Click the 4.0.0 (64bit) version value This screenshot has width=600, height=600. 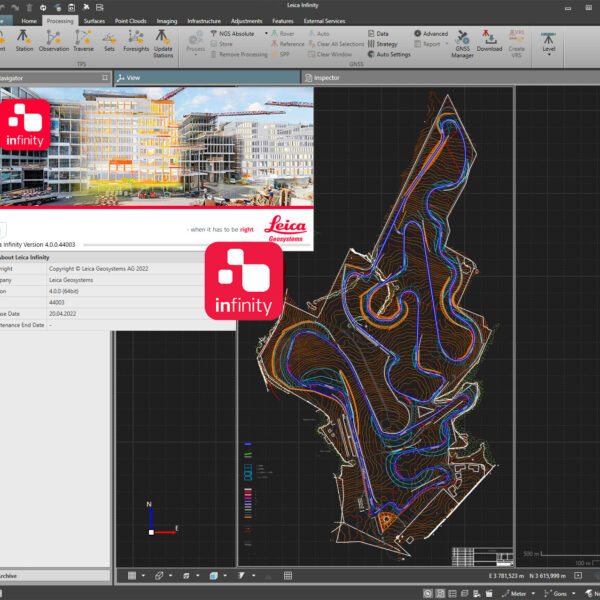click(64, 291)
